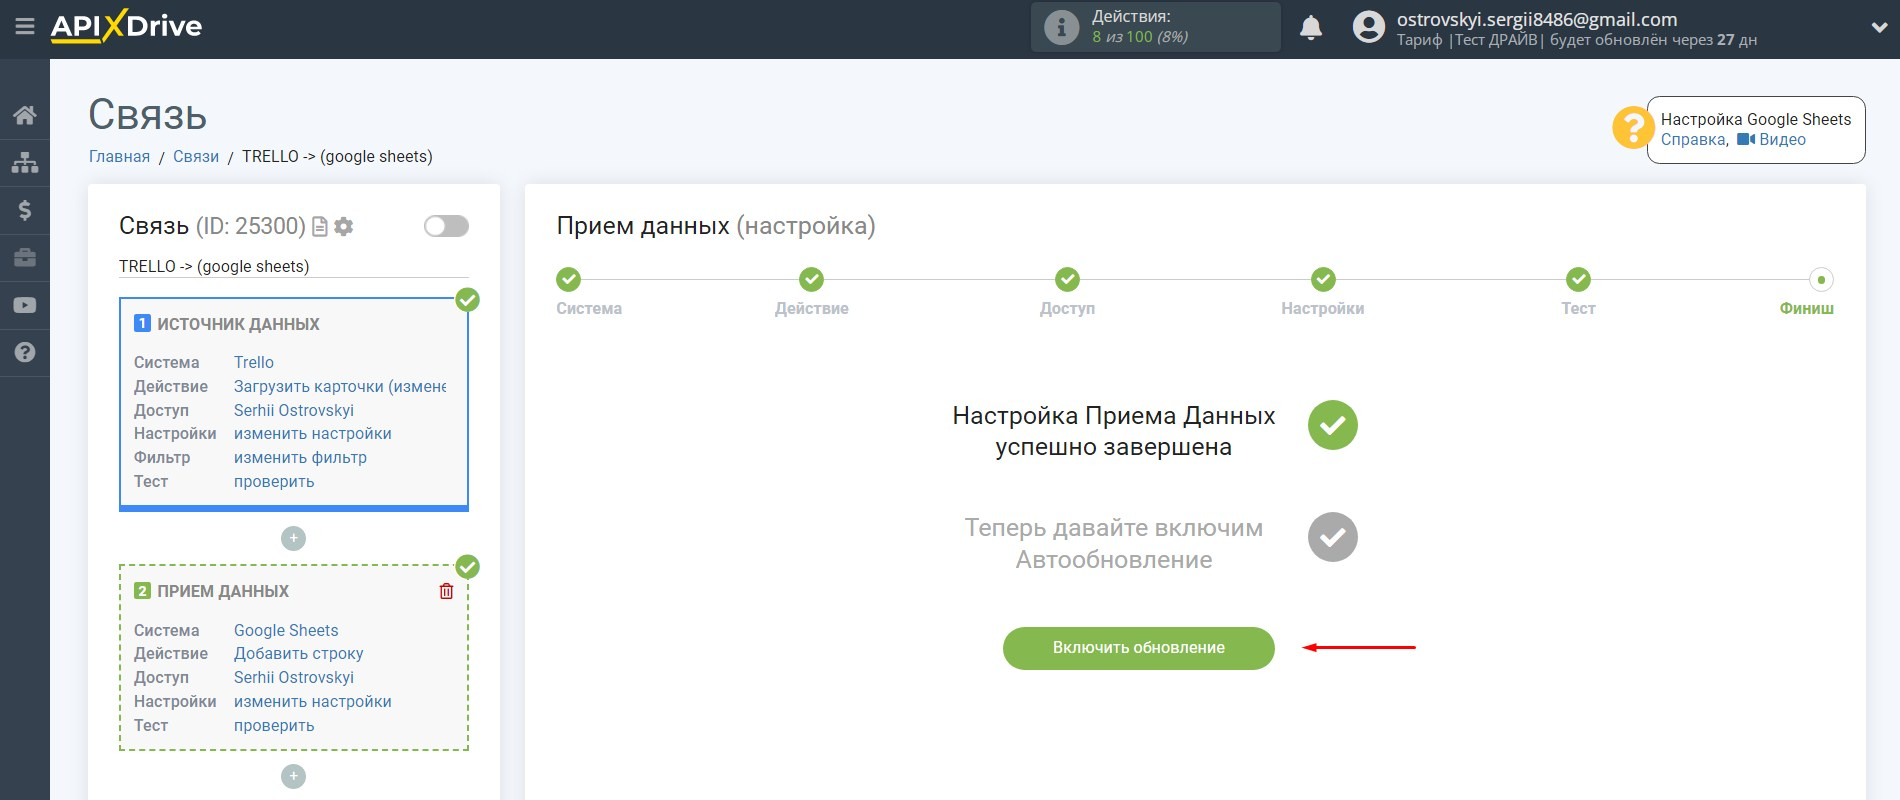The image size is (1900, 800).
Task: Open the YouTube video icon in sidebar
Action: tap(25, 305)
